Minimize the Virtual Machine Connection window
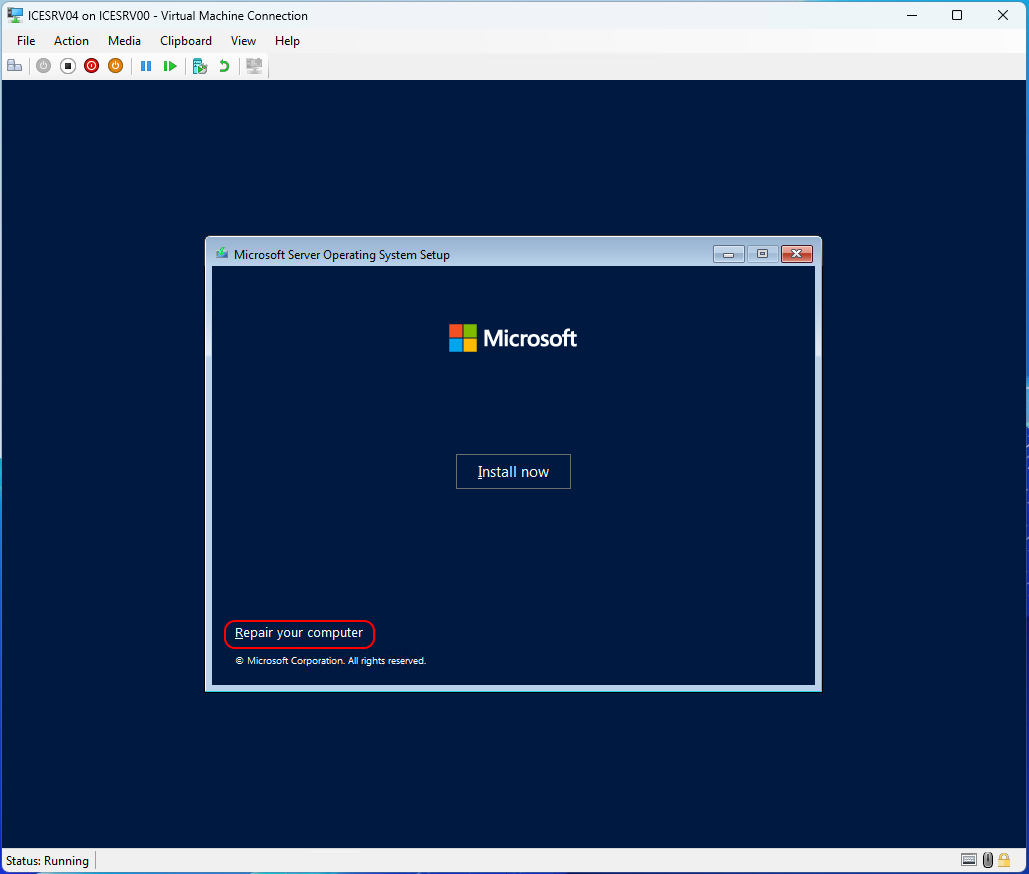Image resolution: width=1029 pixels, height=874 pixels. [912, 15]
